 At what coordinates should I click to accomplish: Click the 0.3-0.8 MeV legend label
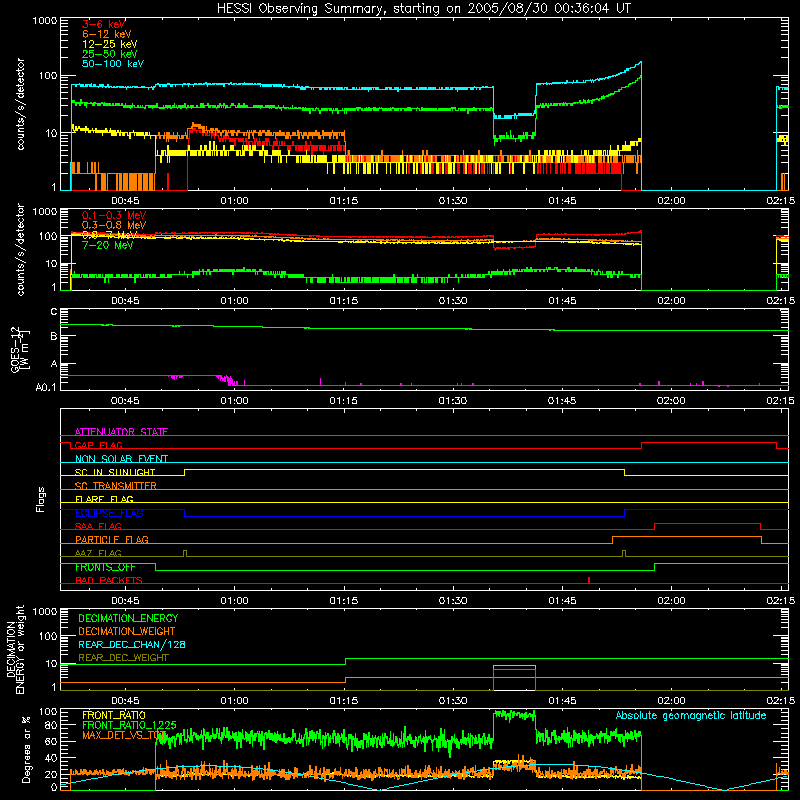click(x=113, y=226)
